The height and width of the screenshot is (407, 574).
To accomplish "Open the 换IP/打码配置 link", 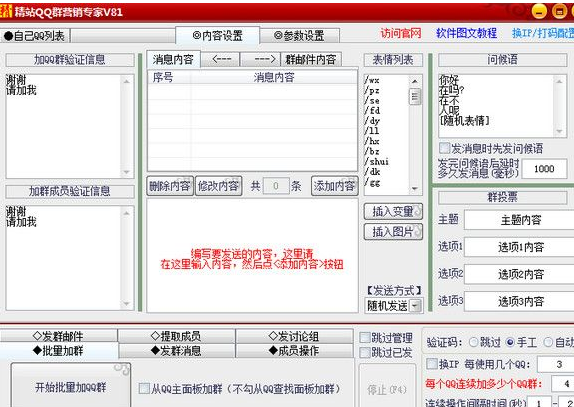I will point(543,33).
